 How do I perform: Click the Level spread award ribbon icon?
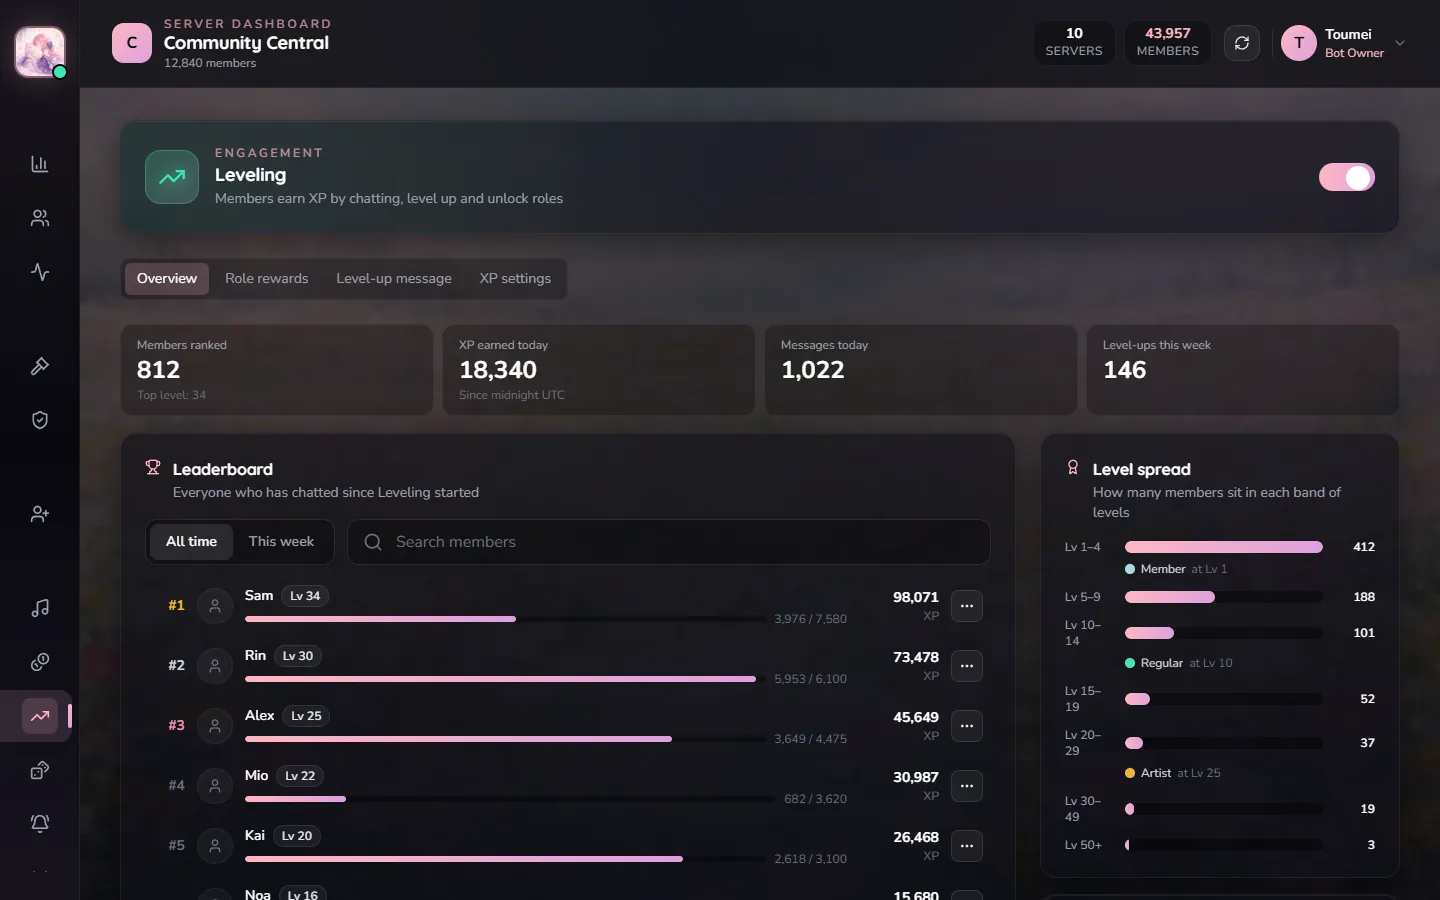[1073, 467]
